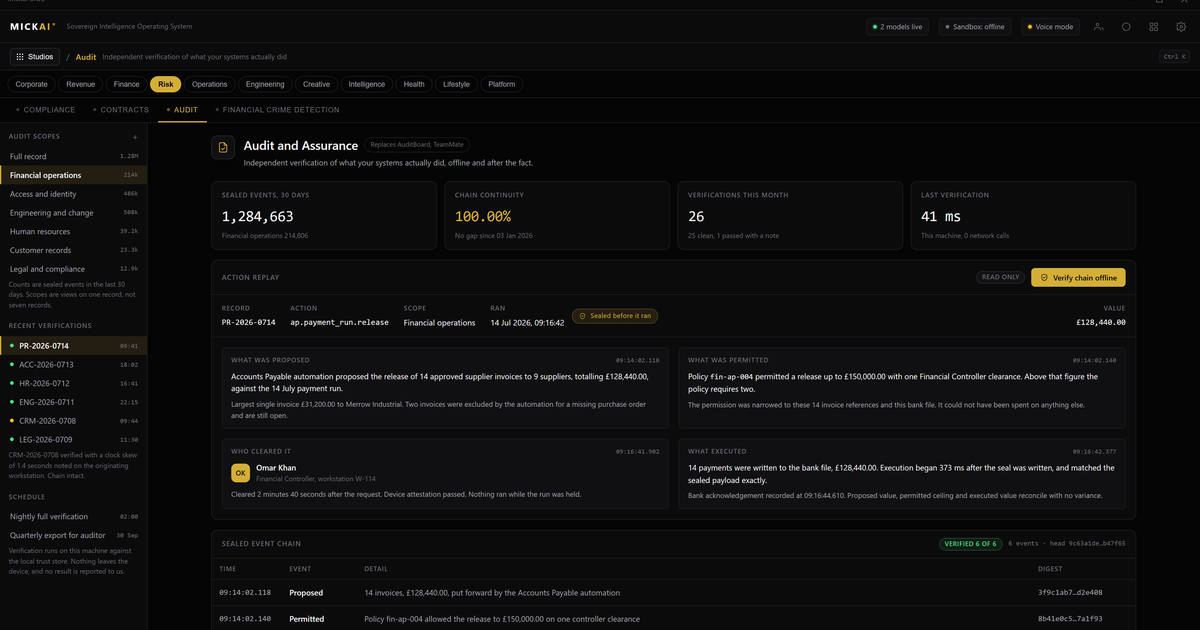Open verification CRM-2026-0708
Viewport: 1200px width, 630px height.
pos(73,421)
